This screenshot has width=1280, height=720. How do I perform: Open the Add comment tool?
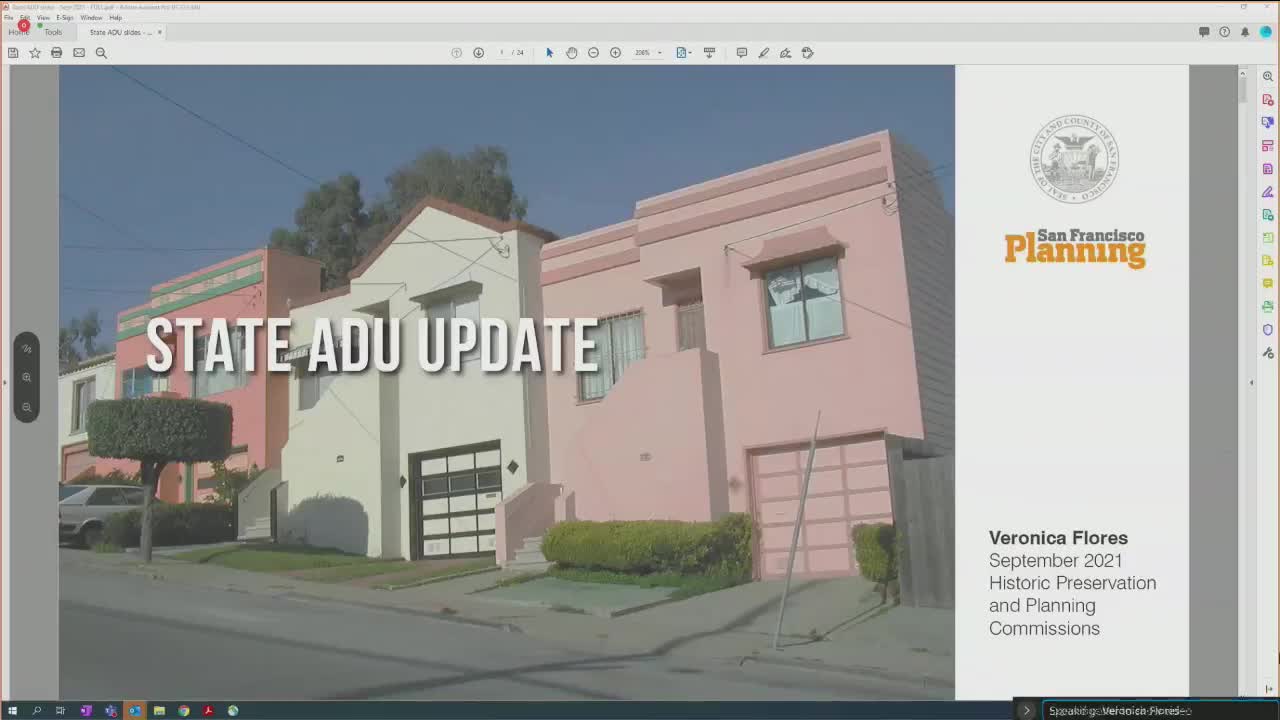pos(741,53)
